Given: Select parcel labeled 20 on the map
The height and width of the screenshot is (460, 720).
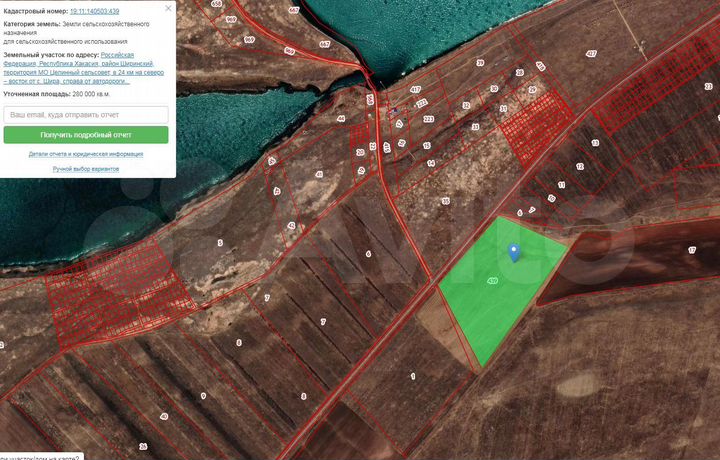Looking at the screenshot, I should tap(360, 152).
